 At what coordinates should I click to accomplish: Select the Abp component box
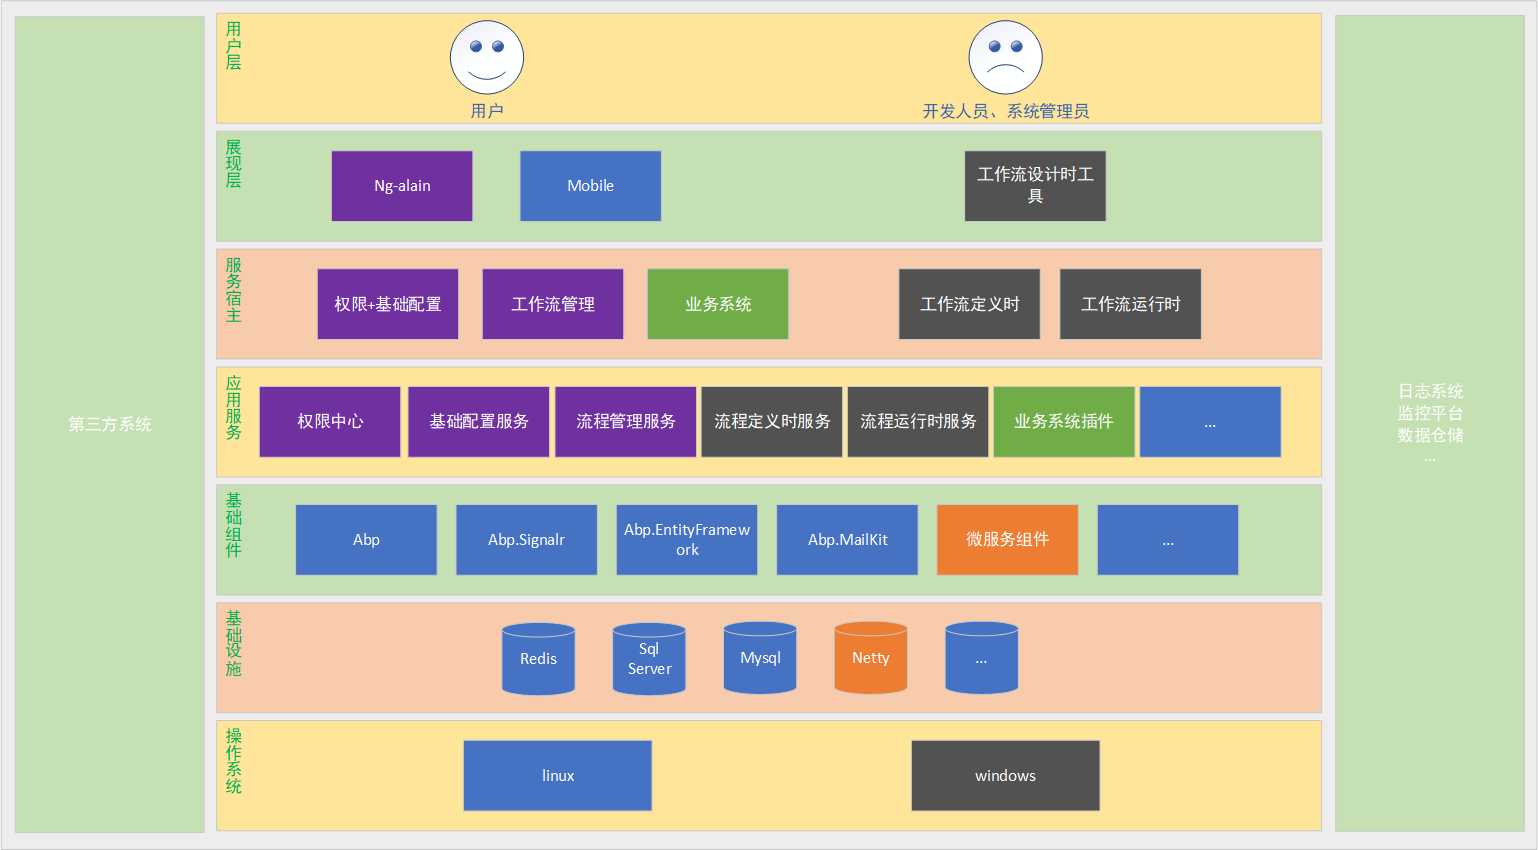[366, 540]
